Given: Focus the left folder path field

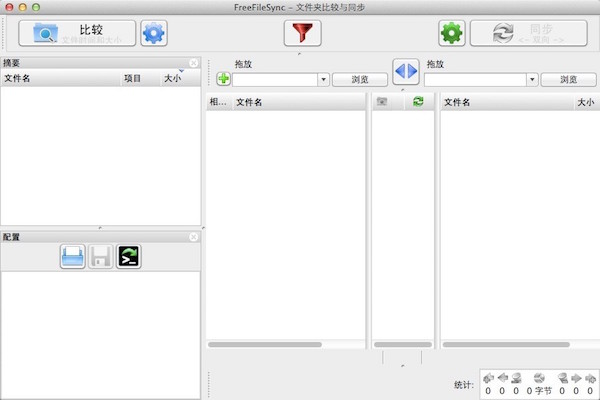Looking at the screenshot, I should click(275, 80).
